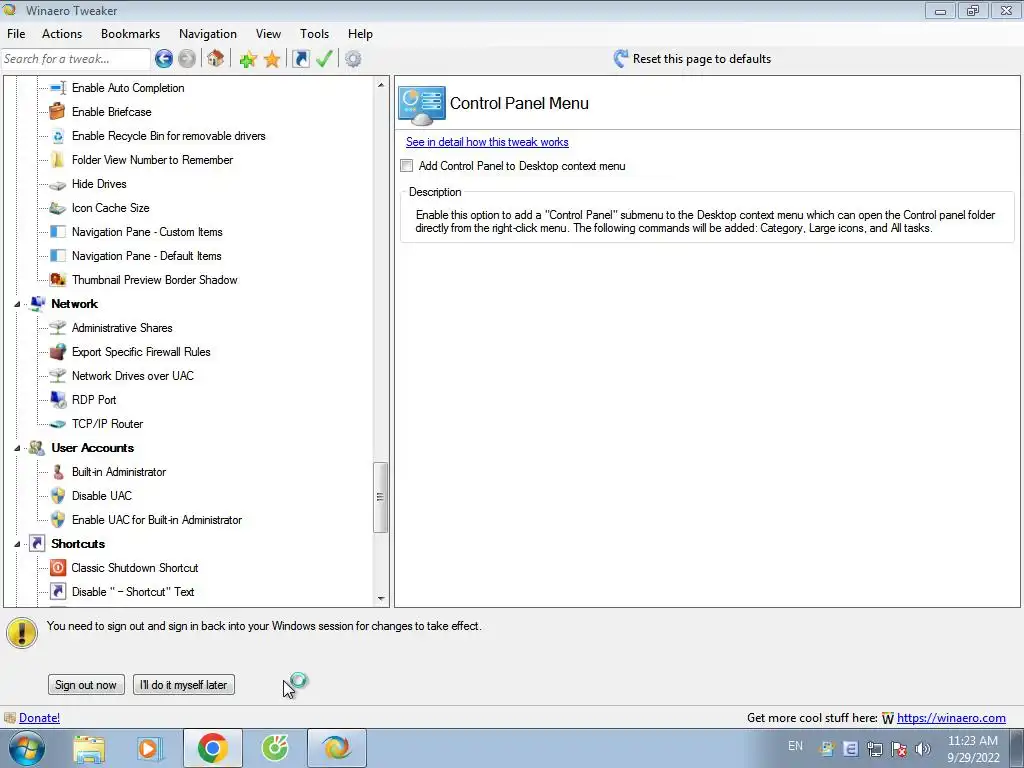Click the User Accounts category icon
This screenshot has height=768, width=1024.
coord(37,448)
